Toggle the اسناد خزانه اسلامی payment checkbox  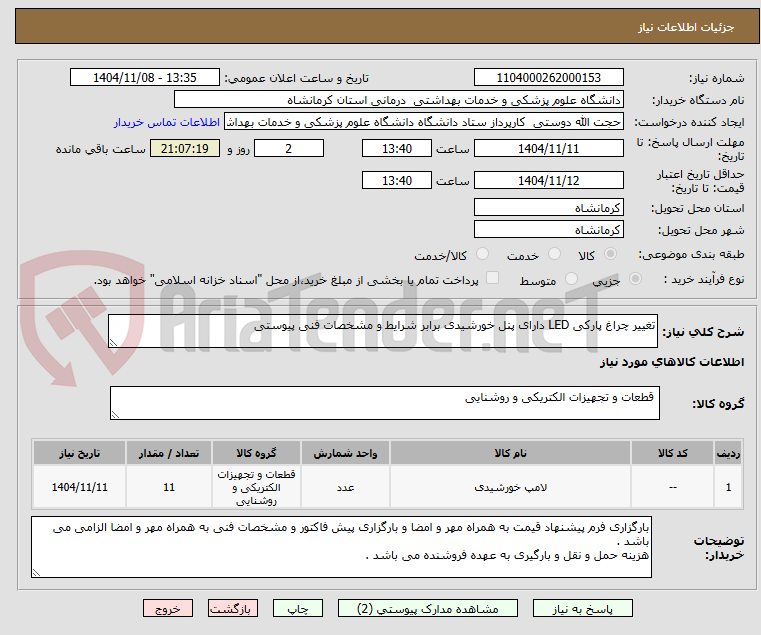pyautogui.click(x=492, y=278)
